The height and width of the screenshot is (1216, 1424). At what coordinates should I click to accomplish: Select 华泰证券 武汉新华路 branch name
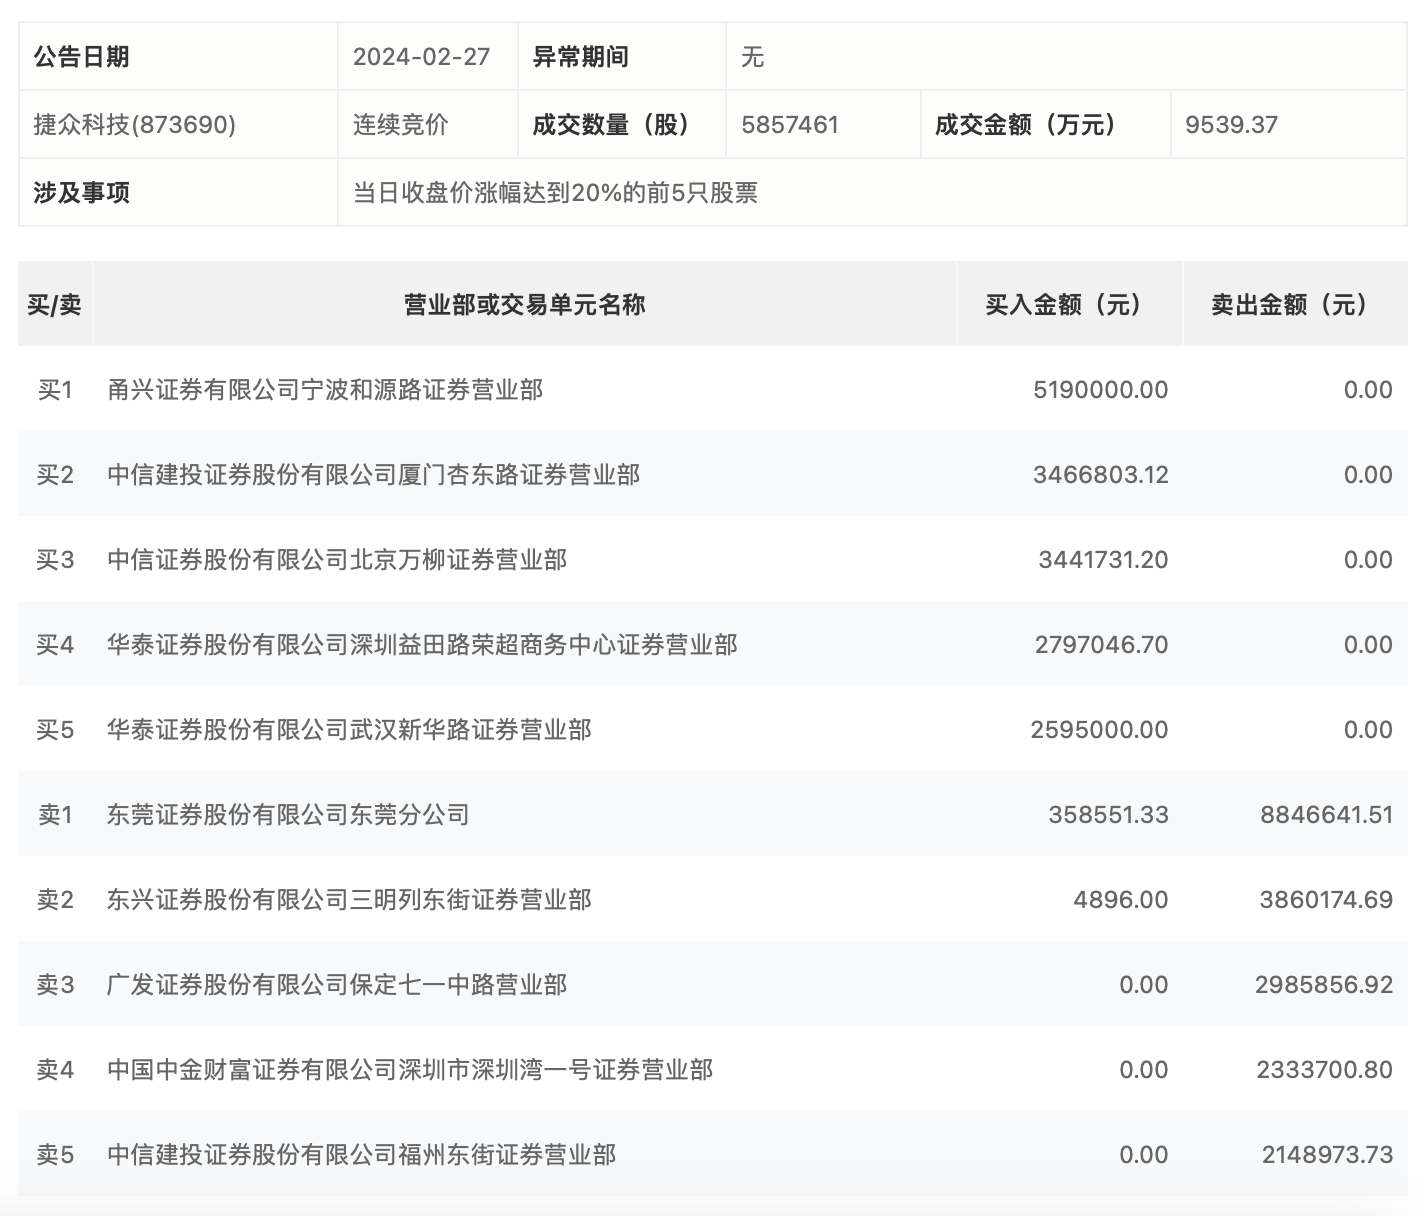(x=349, y=729)
